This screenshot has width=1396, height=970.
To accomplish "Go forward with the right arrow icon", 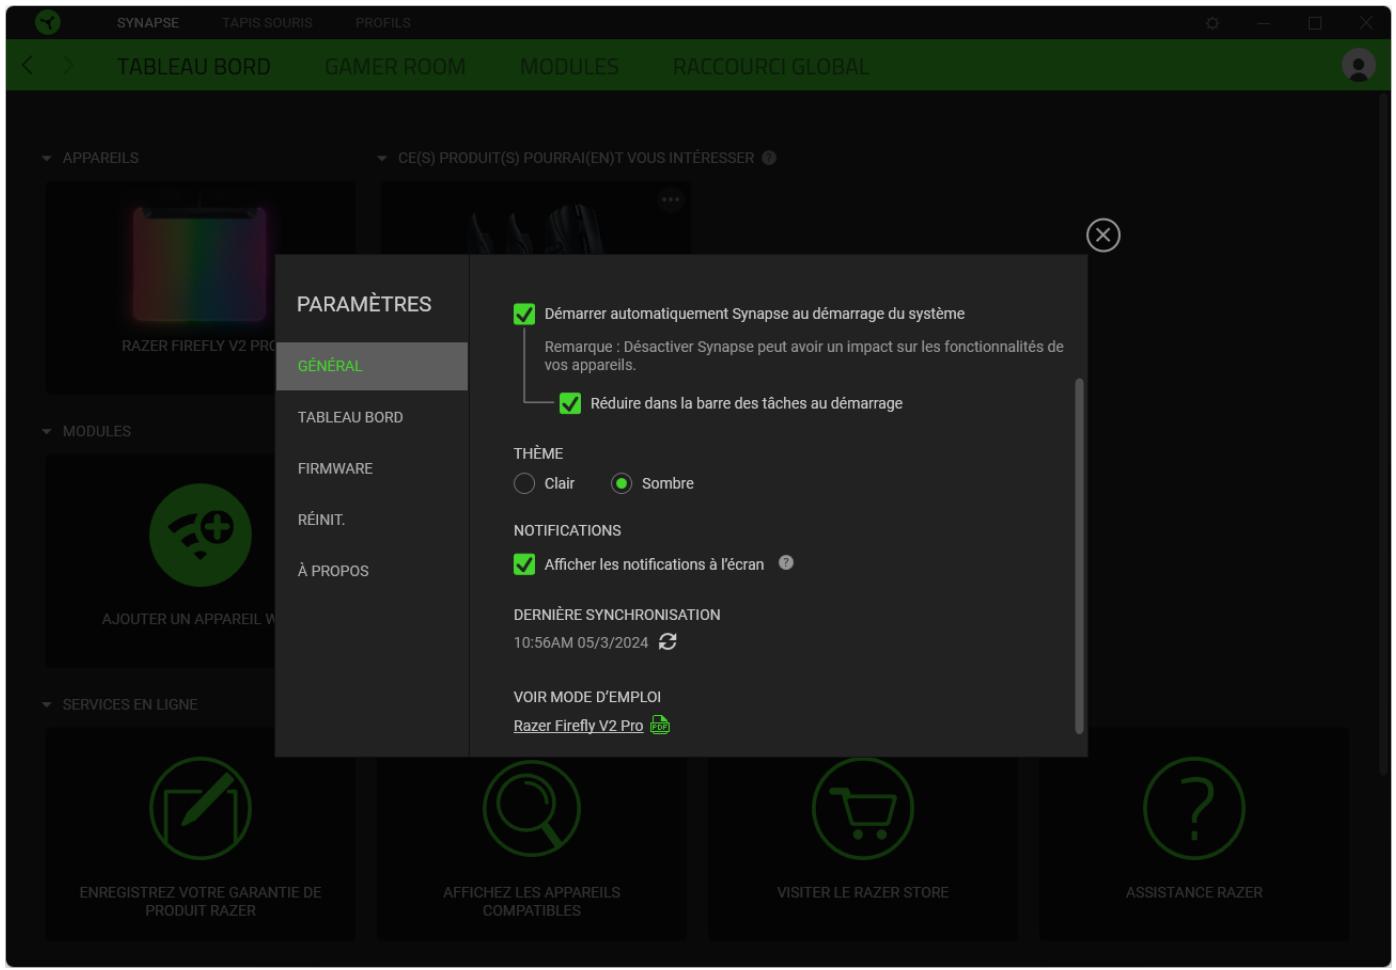I will [x=67, y=66].
